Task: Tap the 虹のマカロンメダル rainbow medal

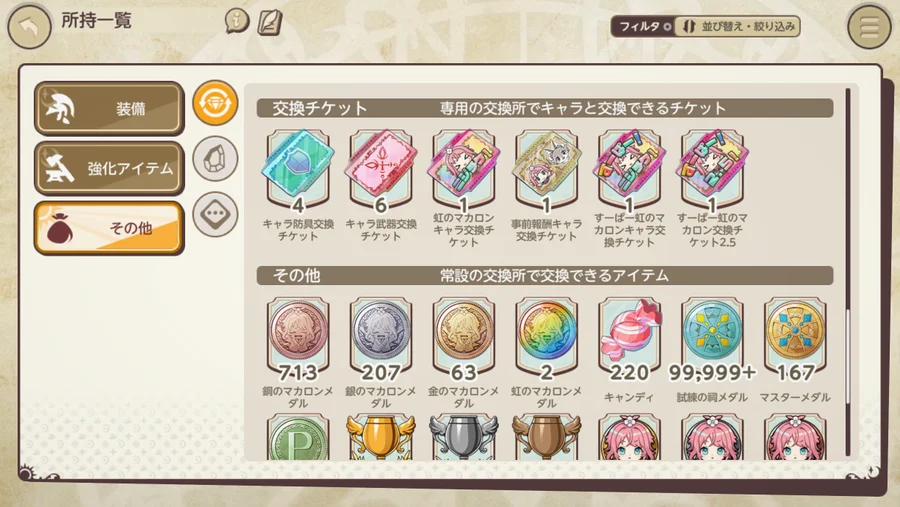Action: coord(546,351)
